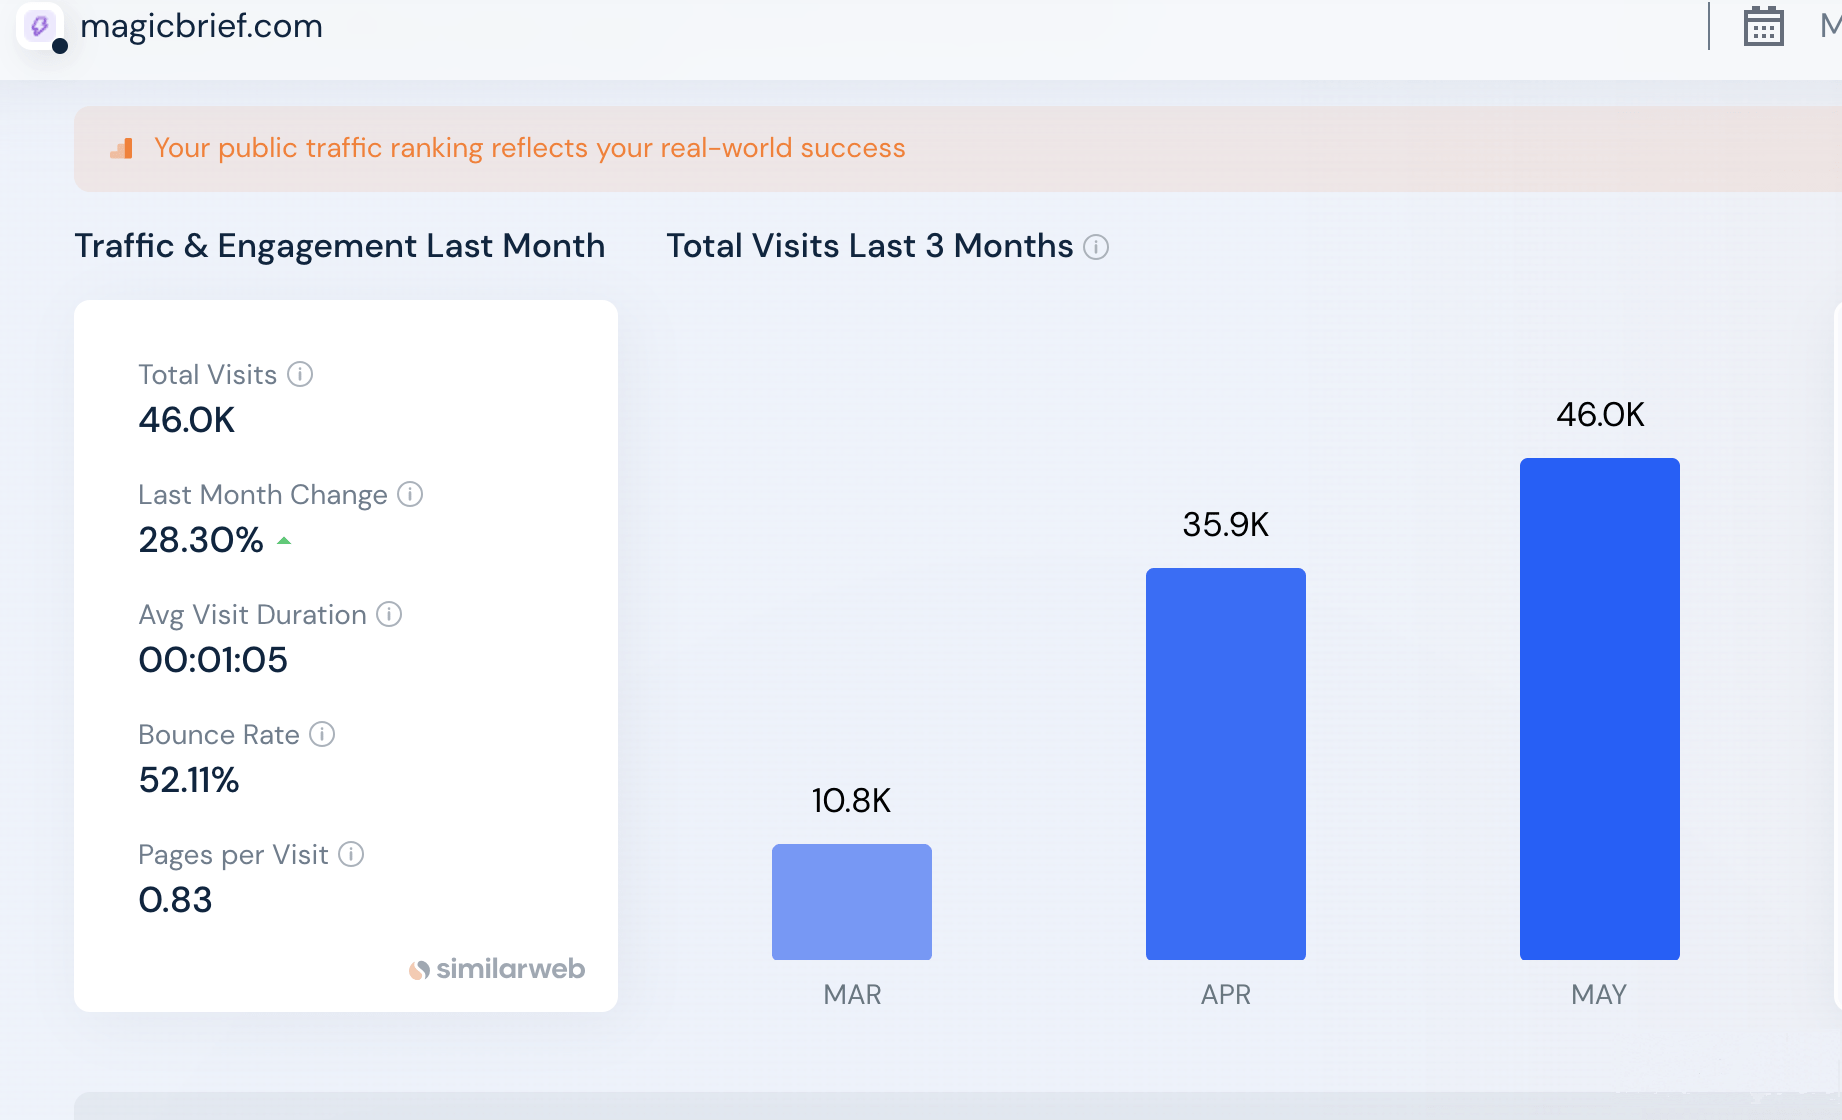The width and height of the screenshot is (1842, 1120).
Task: Click the Avg Visit Duration info icon
Action: coord(389,614)
